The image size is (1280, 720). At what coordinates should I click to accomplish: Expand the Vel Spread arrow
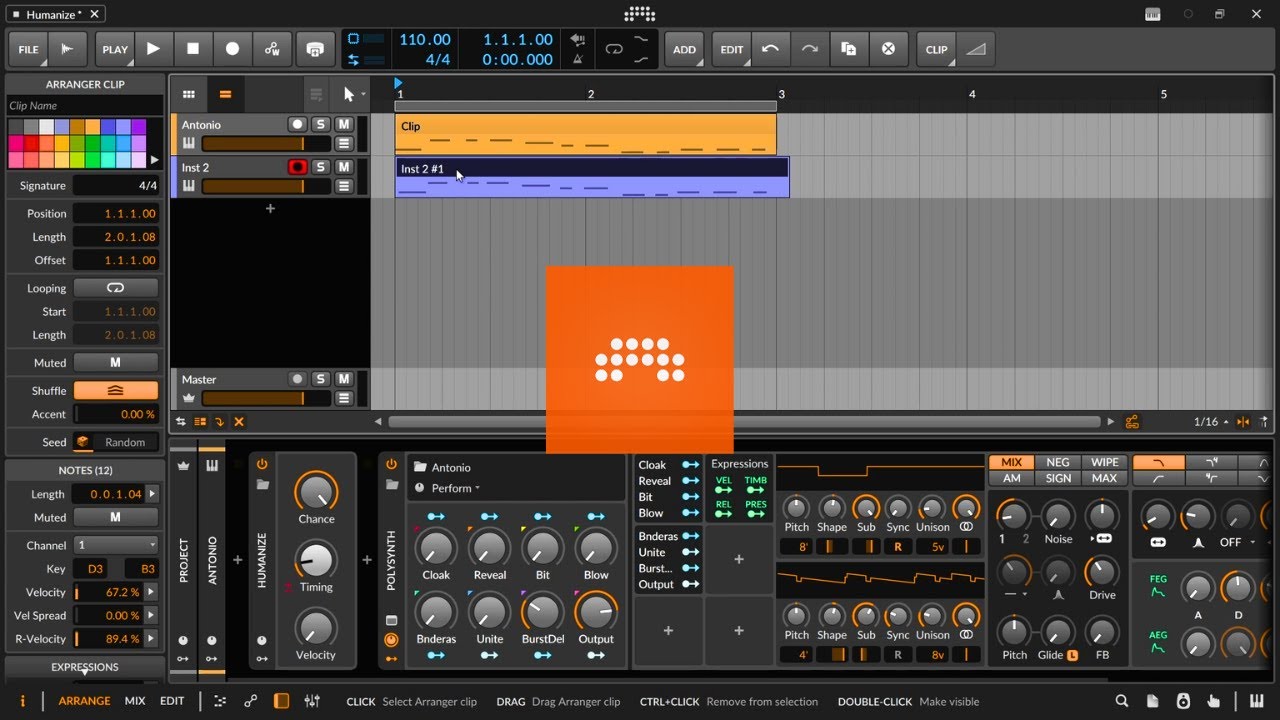tap(152, 616)
